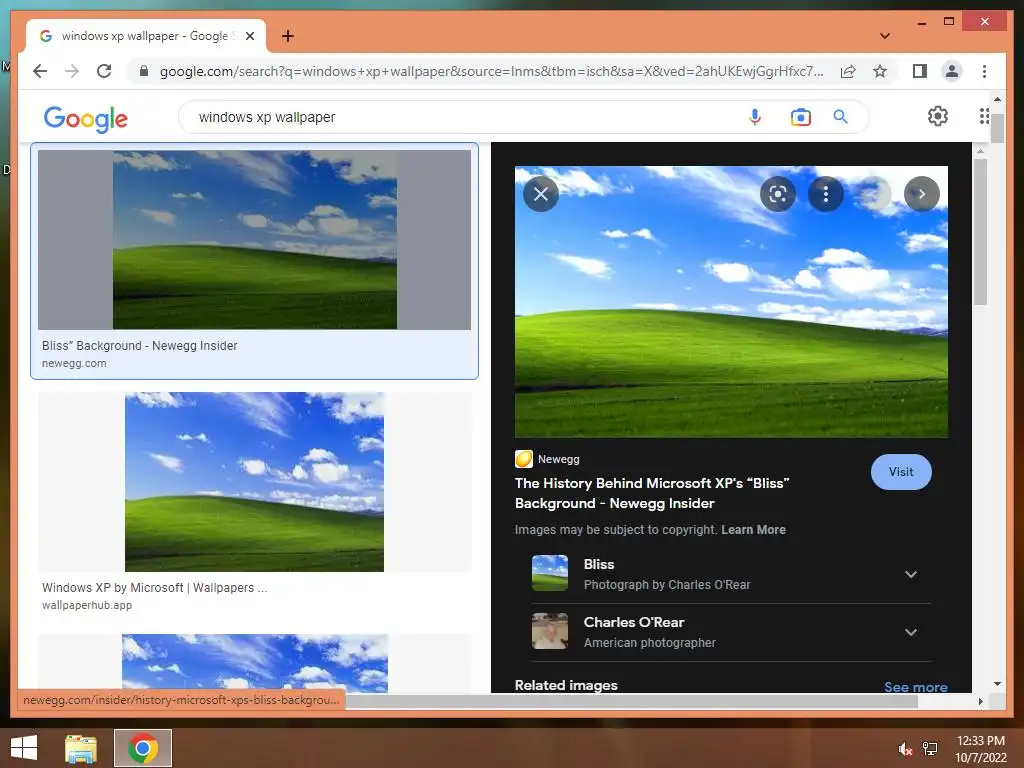
Task: Click the page scrollbar down arrow
Action: tap(997, 684)
